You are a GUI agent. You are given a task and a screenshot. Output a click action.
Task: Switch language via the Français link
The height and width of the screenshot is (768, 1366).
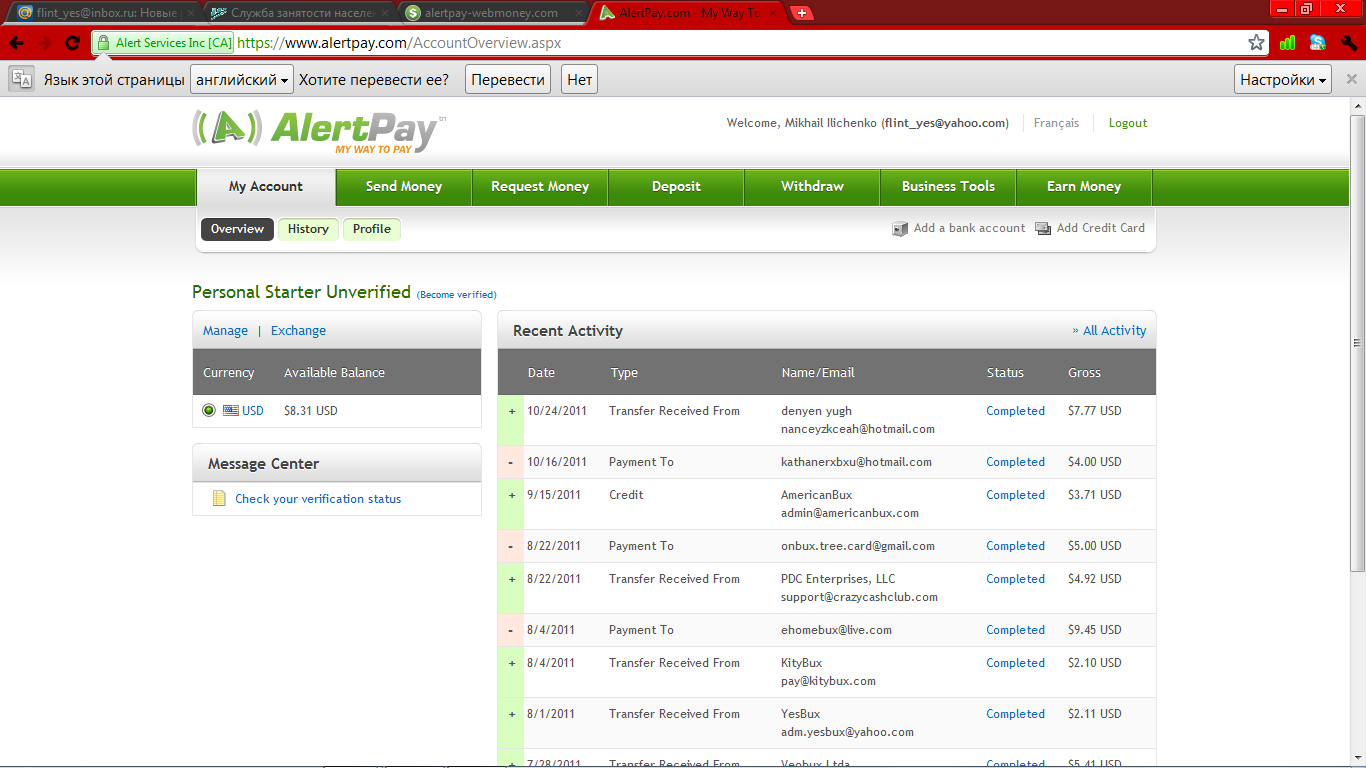pyautogui.click(x=1056, y=123)
